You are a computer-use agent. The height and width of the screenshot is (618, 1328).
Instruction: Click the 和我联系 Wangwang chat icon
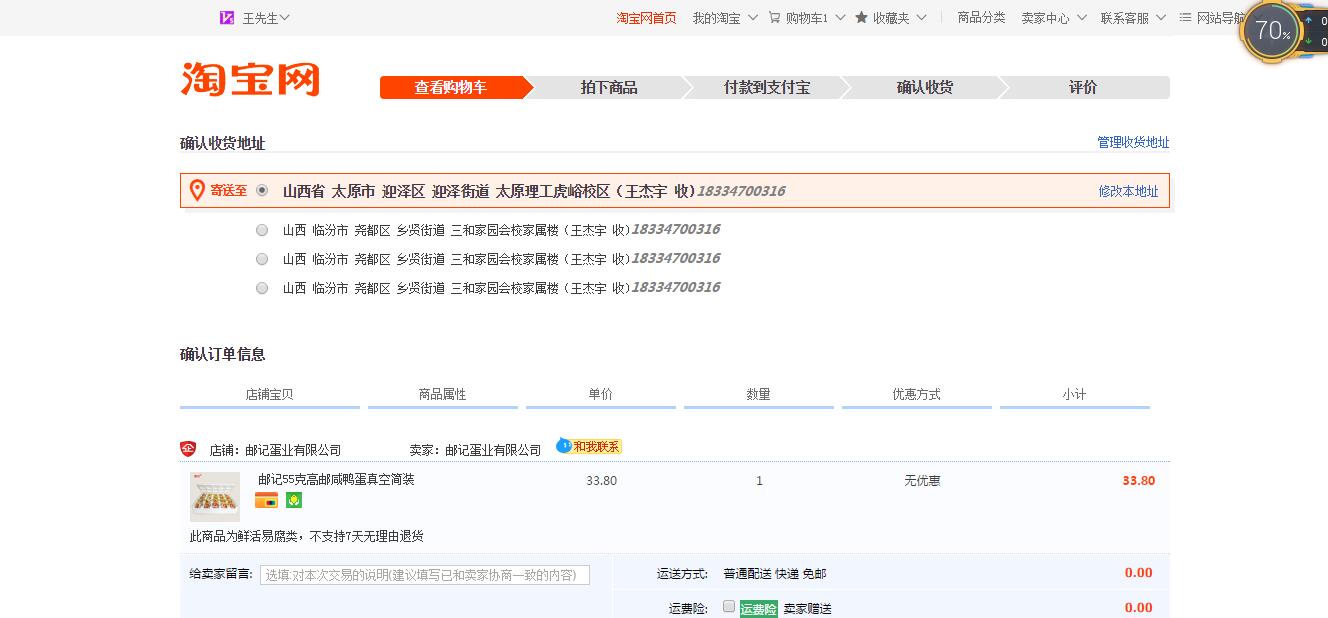589,446
